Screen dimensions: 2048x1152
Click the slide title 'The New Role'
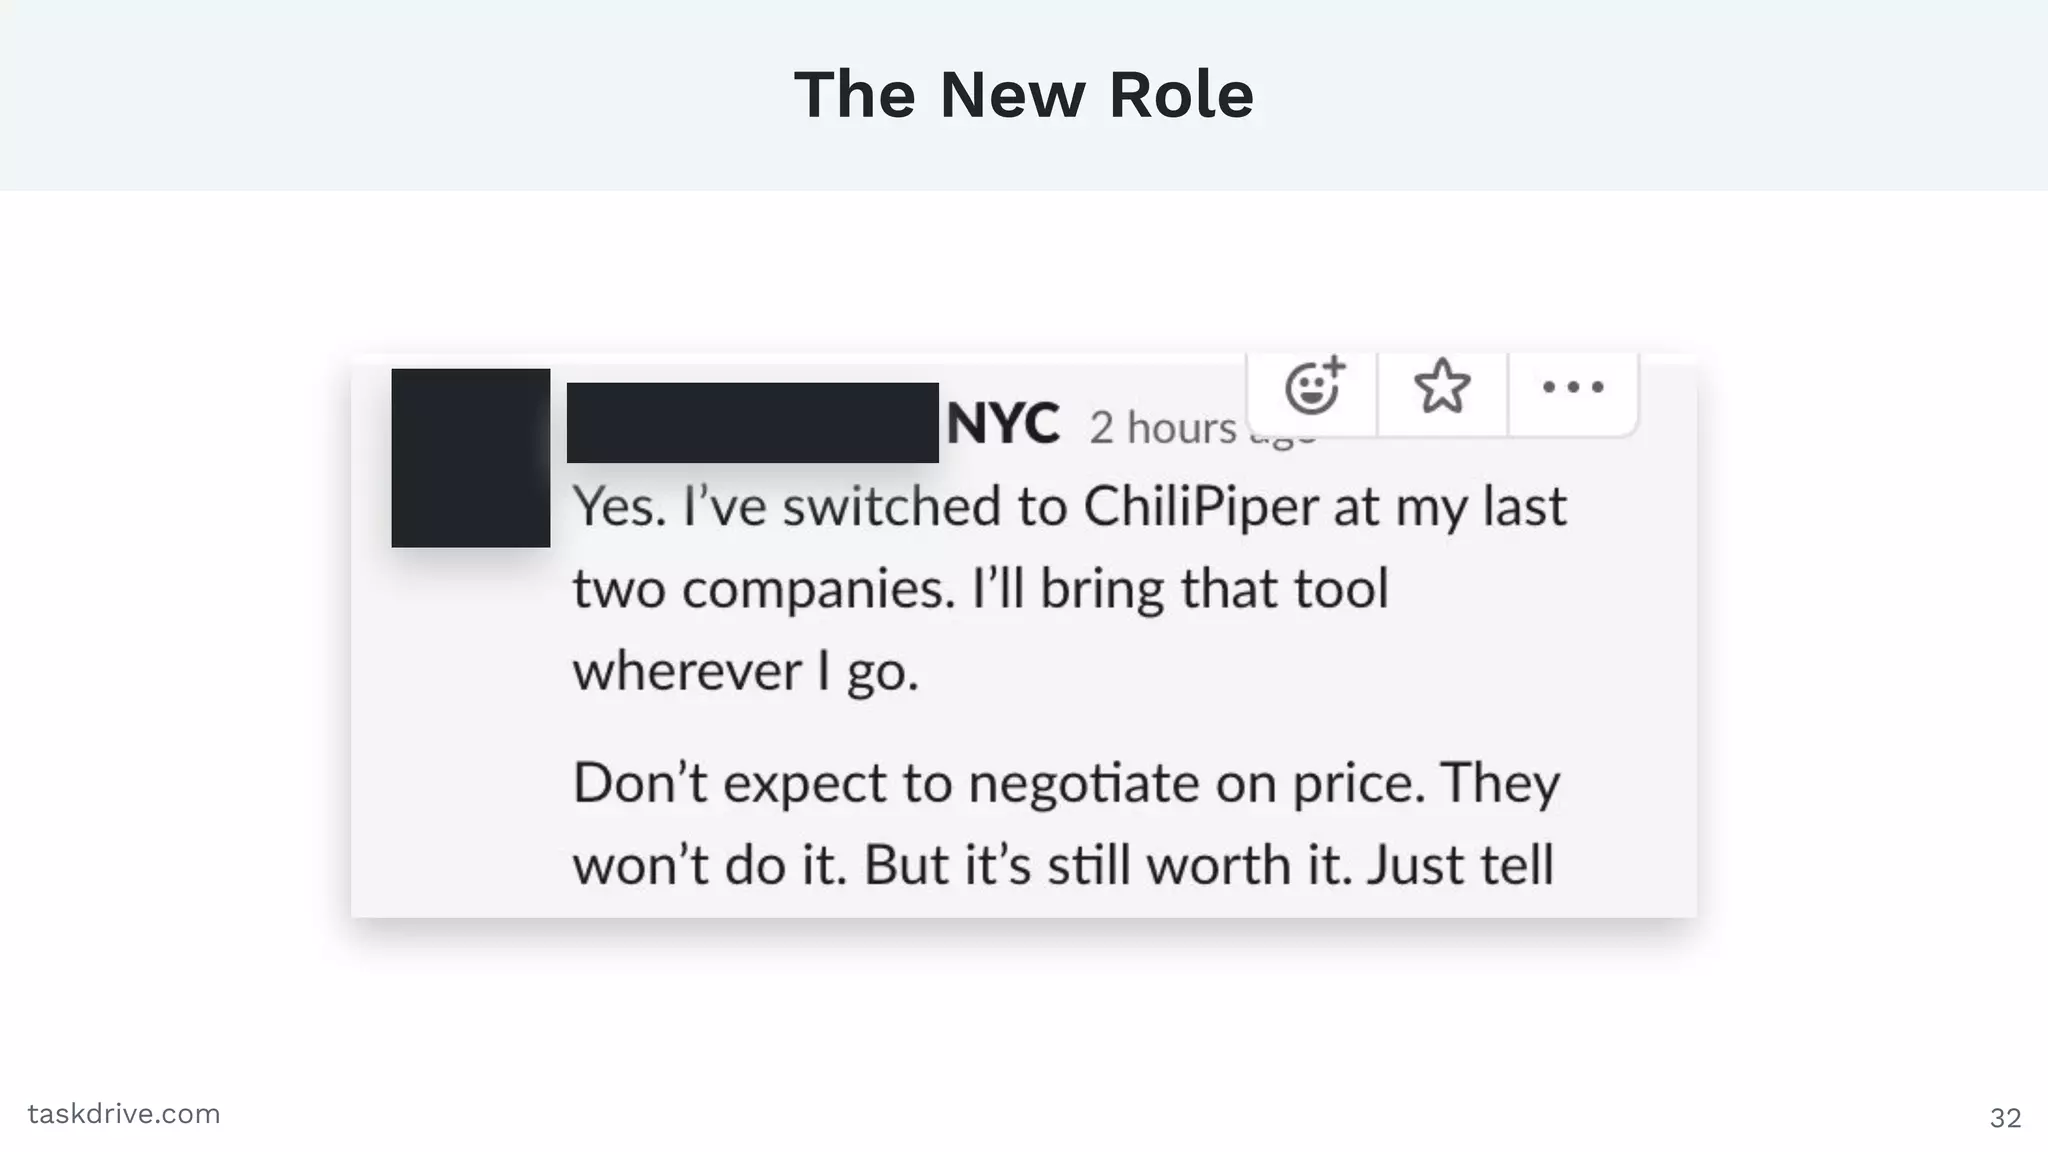[1023, 95]
